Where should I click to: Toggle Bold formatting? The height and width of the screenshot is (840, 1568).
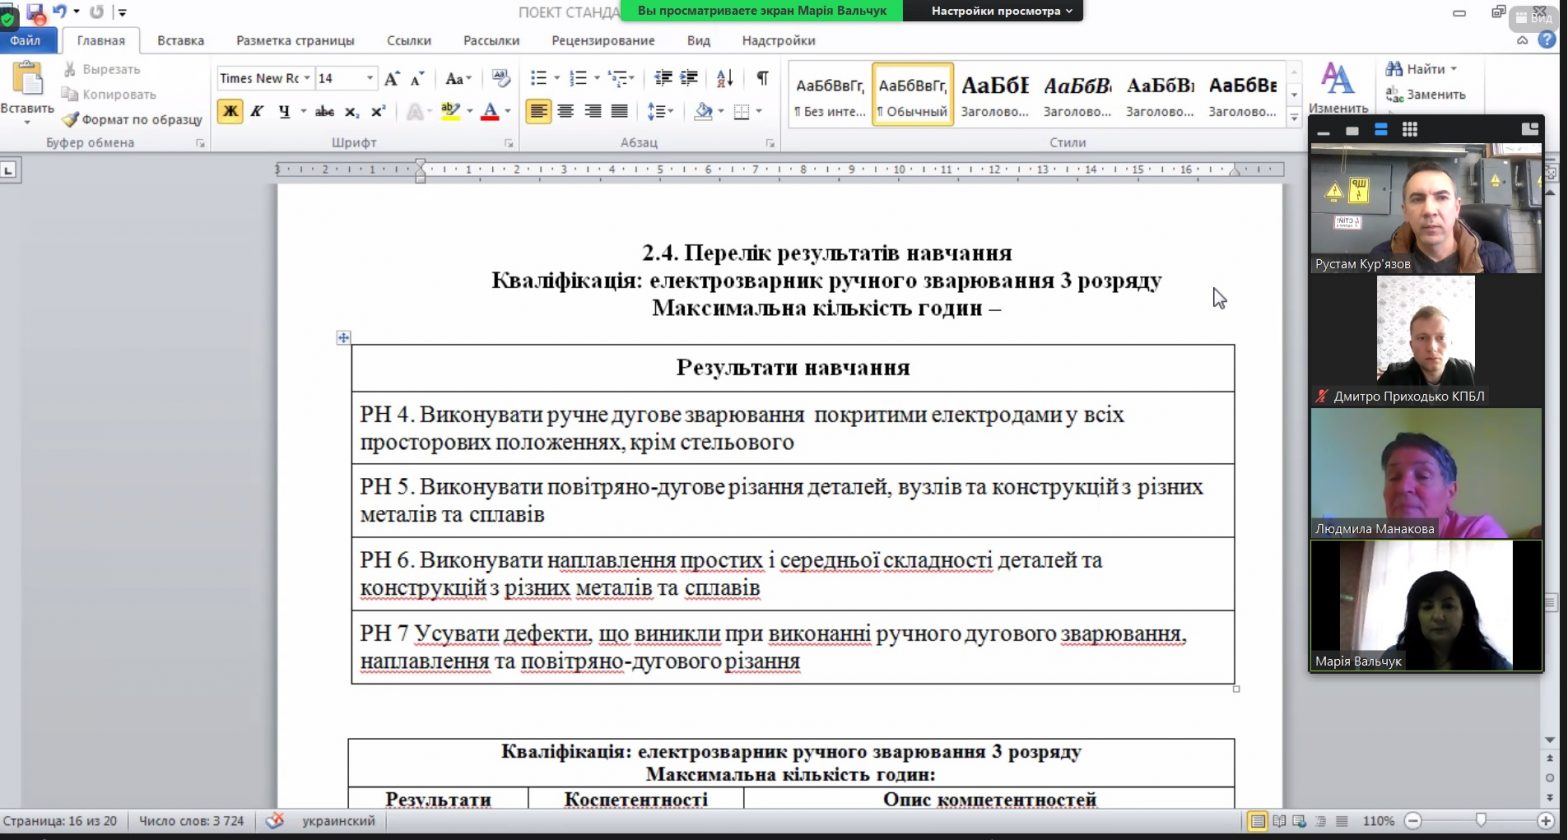pos(230,111)
